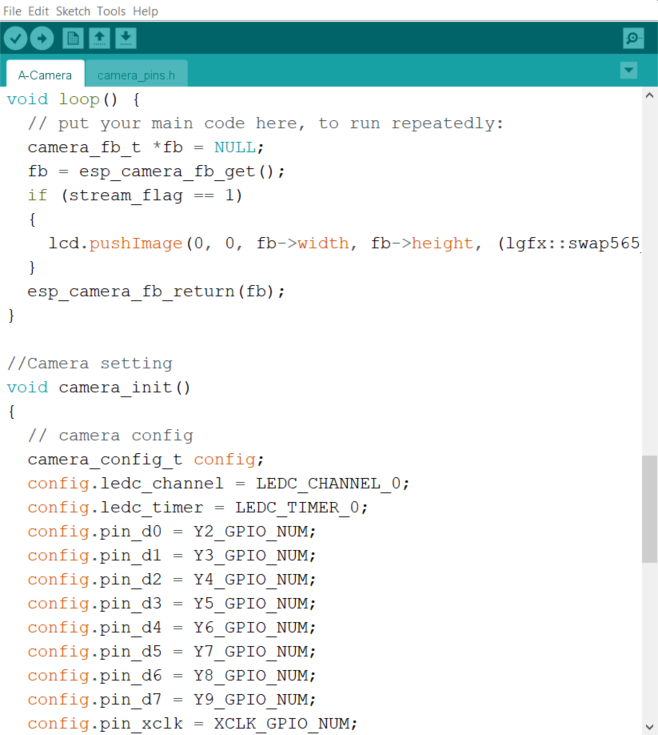Viewport: 658px width, 735px height.
Task: Click the 'config.pin_d4 = Y6_GPIO_NUM;' line
Action: (x=172, y=627)
